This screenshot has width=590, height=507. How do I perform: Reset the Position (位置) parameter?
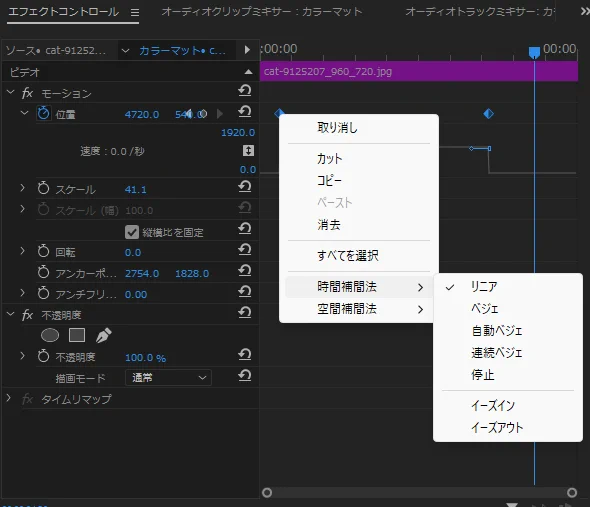tap(245, 111)
